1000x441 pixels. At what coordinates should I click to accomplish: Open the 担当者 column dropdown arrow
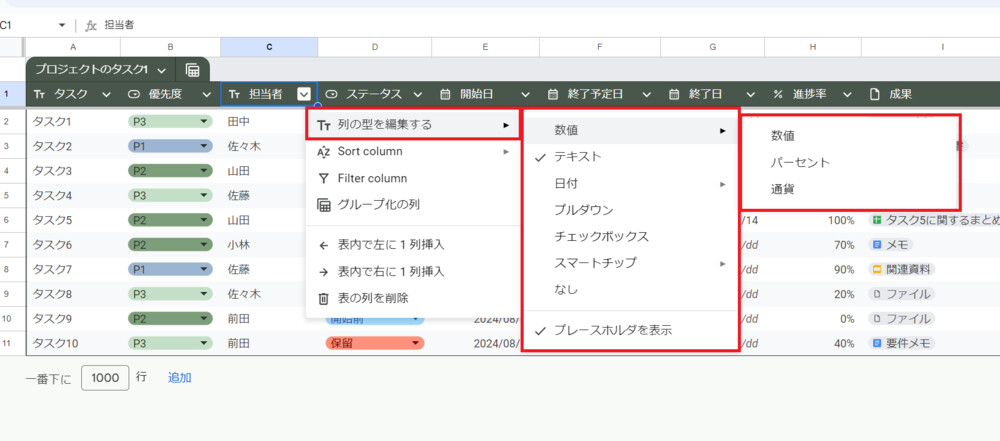coord(303,94)
